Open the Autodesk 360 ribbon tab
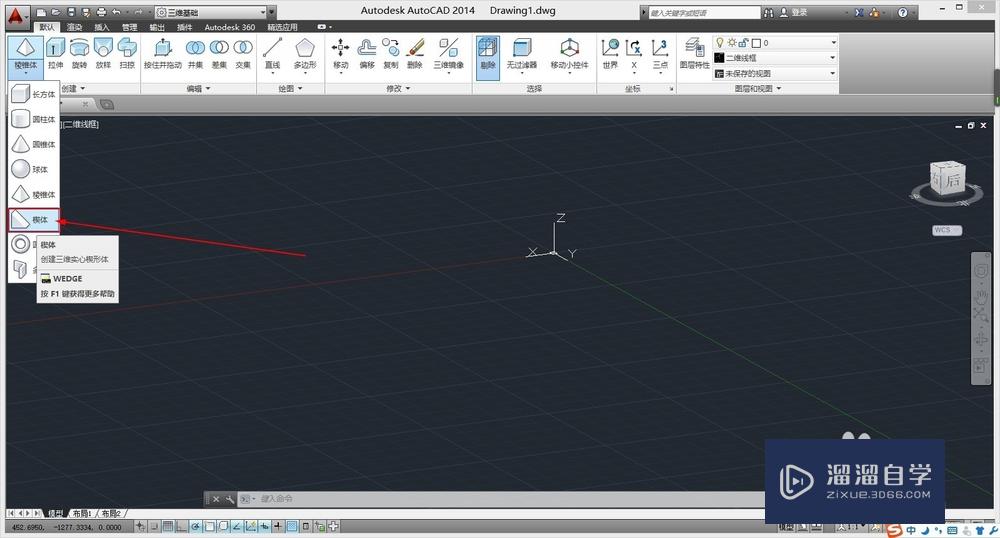This screenshot has height=538, width=1000. tap(230, 27)
